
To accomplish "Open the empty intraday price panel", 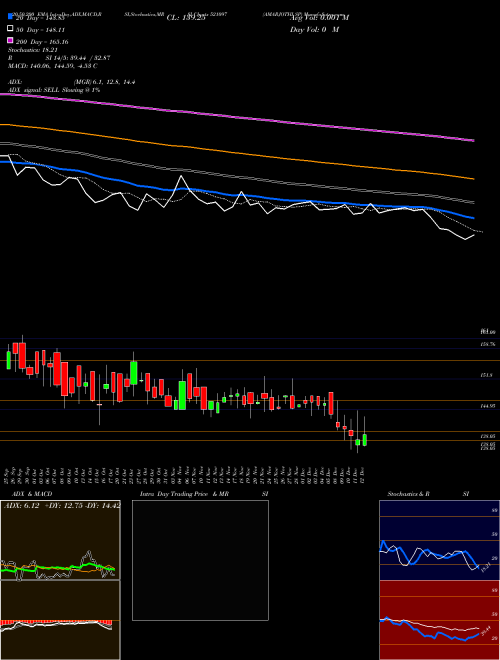I will 200,560.
